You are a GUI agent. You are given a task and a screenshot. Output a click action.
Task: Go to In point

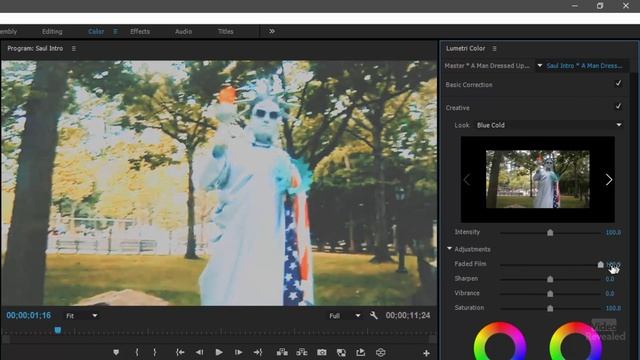tap(180, 352)
